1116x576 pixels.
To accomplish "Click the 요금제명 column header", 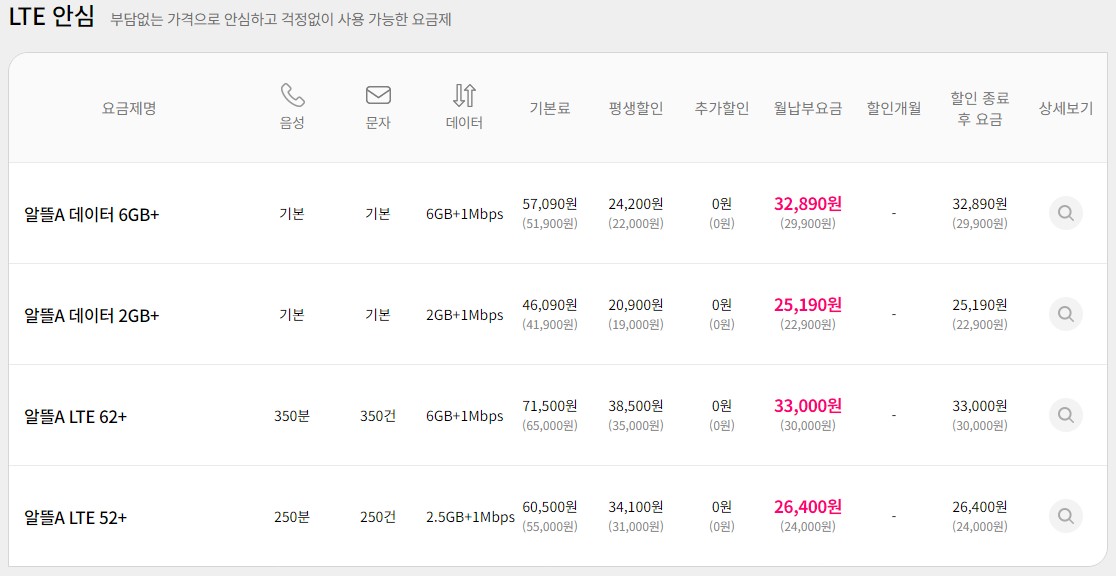I will (x=129, y=108).
